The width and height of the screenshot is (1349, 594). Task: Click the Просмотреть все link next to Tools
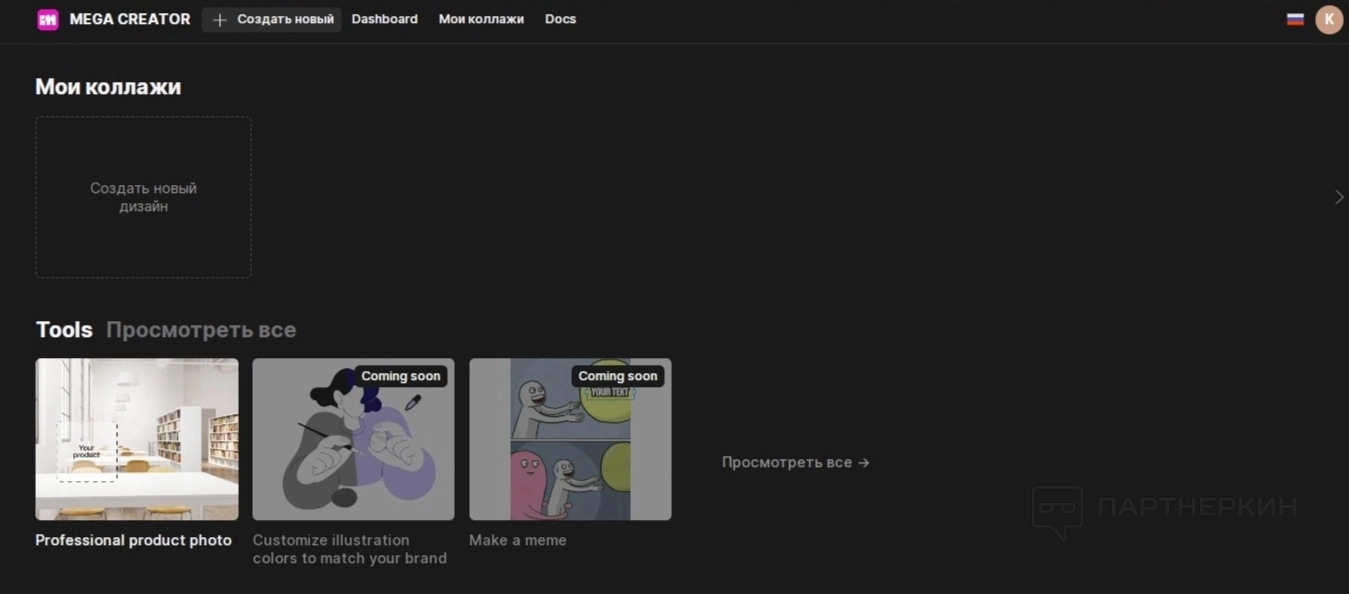[x=201, y=330]
